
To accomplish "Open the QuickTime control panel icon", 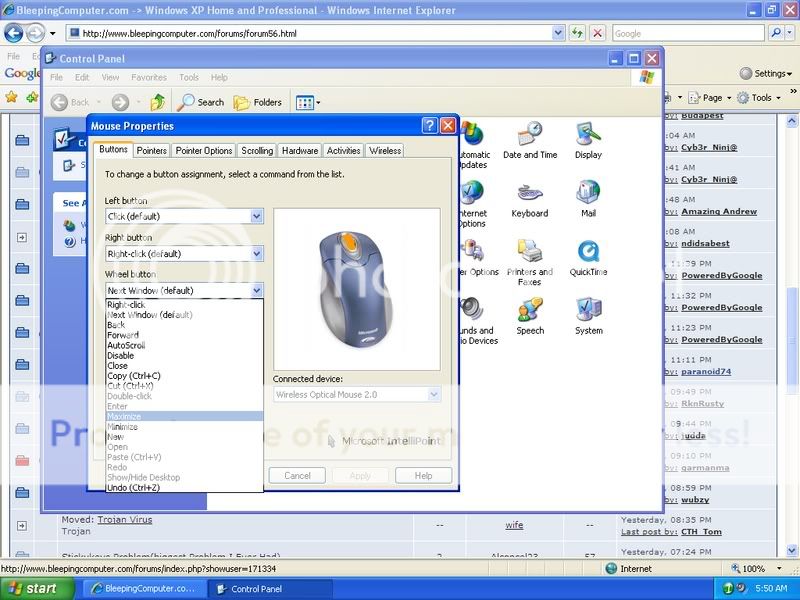I will [x=588, y=258].
